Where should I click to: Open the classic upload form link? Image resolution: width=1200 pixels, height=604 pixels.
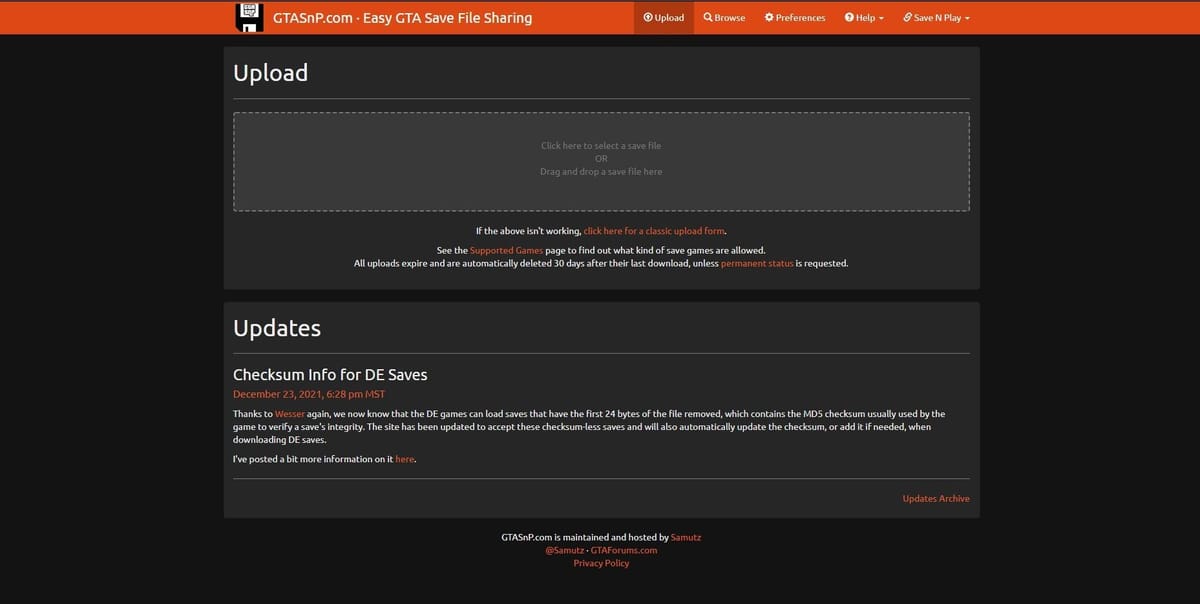(654, 231)
